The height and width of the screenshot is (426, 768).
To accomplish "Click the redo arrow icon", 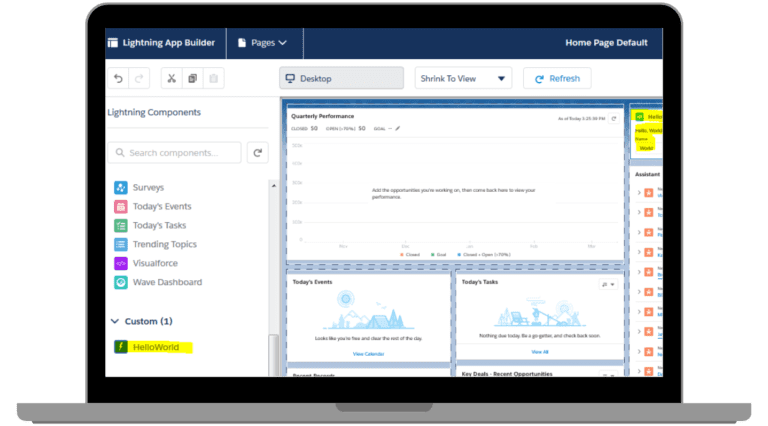I will pyautogui.click(x=139, y=78).
